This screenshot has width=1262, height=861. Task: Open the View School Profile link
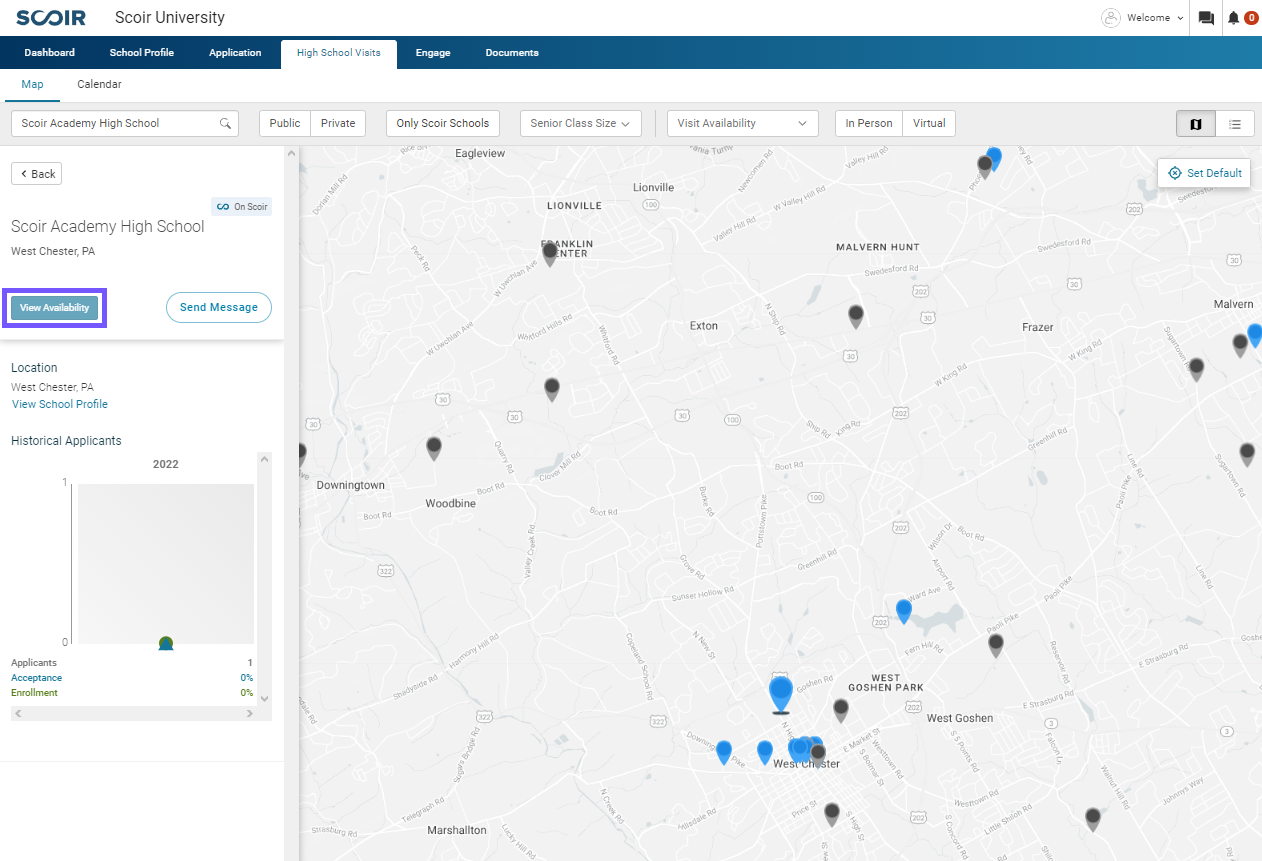click(60, 405)
